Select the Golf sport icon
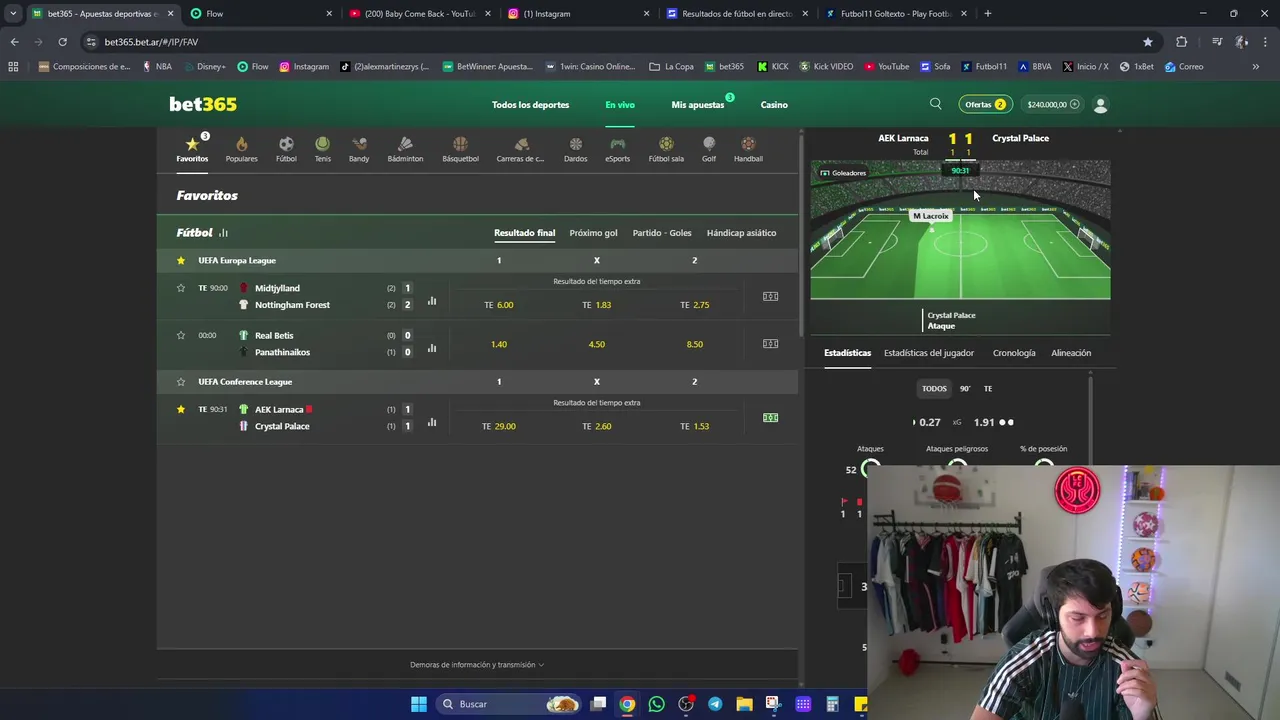 click(x=709, y=149)
